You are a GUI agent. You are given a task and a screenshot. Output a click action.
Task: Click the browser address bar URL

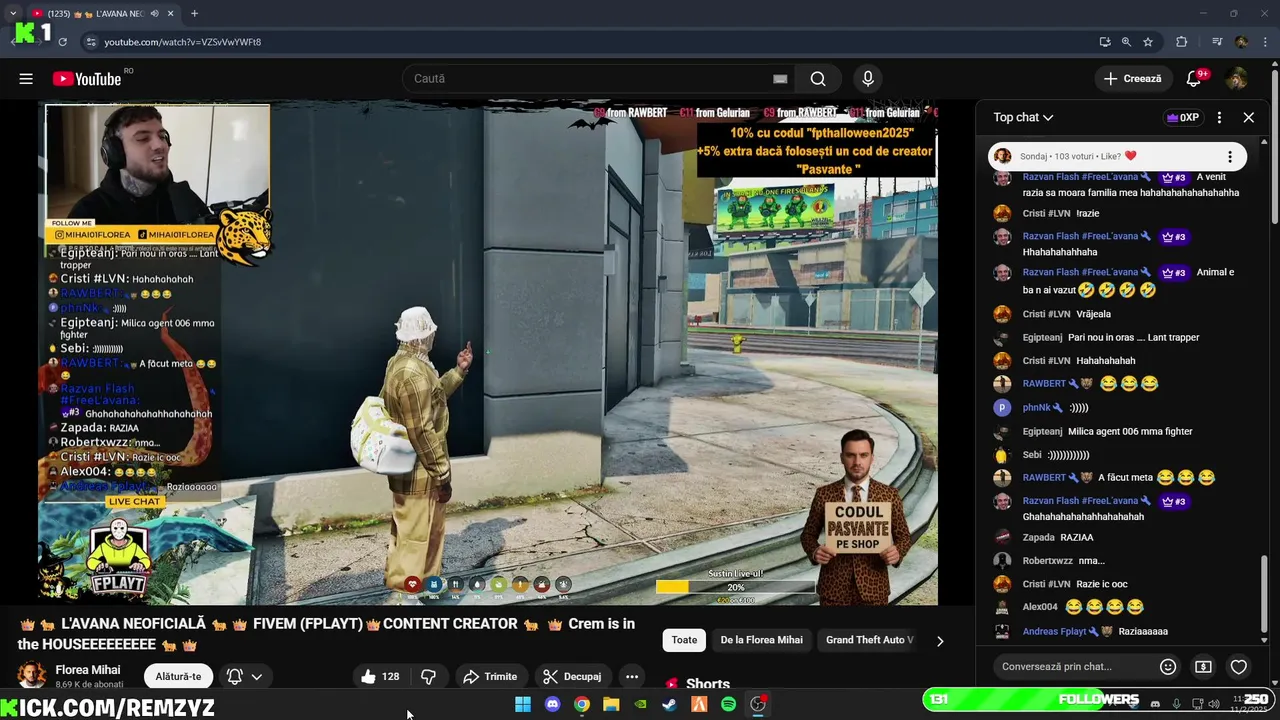tap(183, 42)
